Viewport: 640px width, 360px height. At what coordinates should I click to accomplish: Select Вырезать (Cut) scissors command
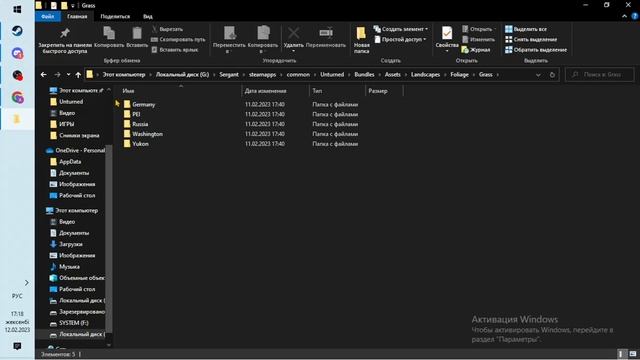(x=167, y=29)
